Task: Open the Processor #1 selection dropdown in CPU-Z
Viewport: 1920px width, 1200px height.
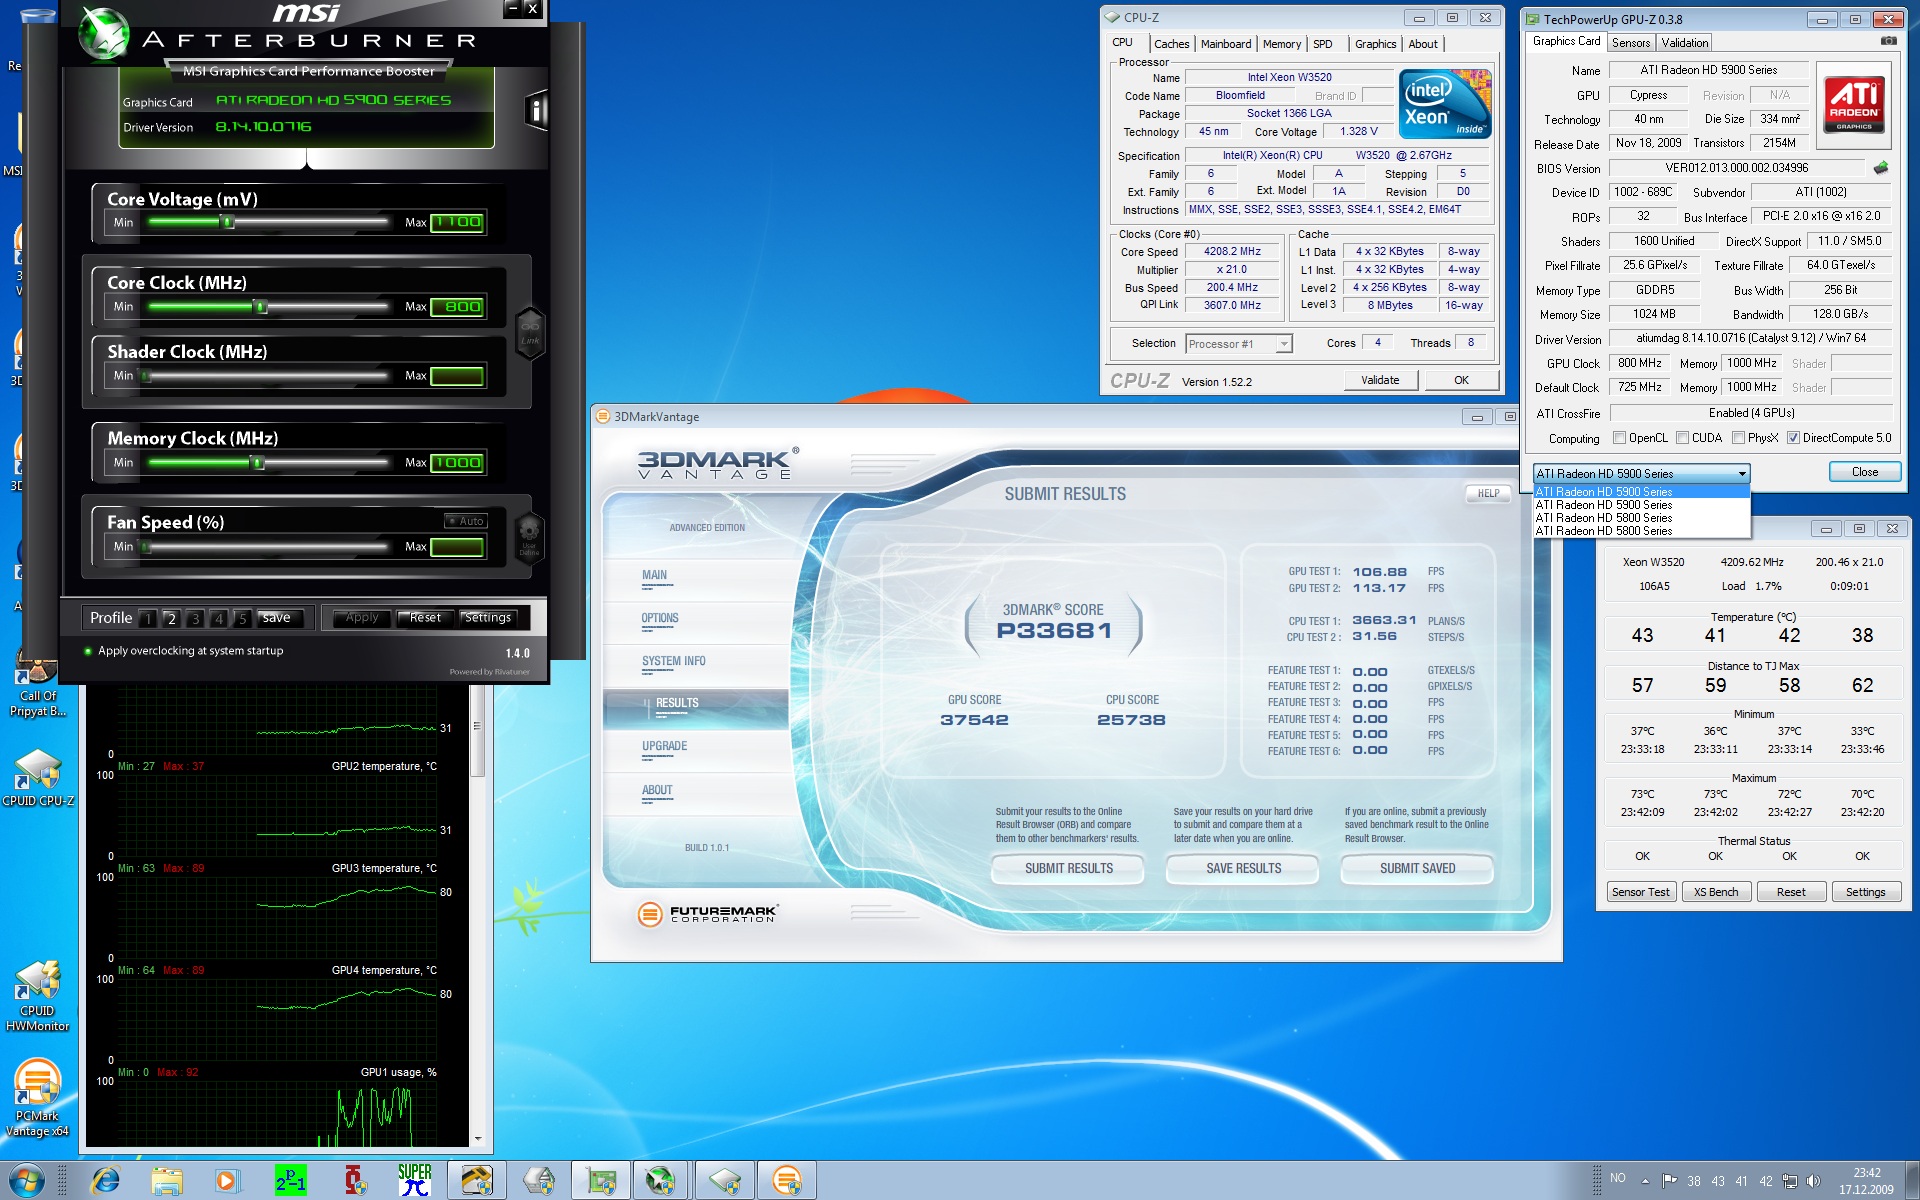Action: (1239, 344)
